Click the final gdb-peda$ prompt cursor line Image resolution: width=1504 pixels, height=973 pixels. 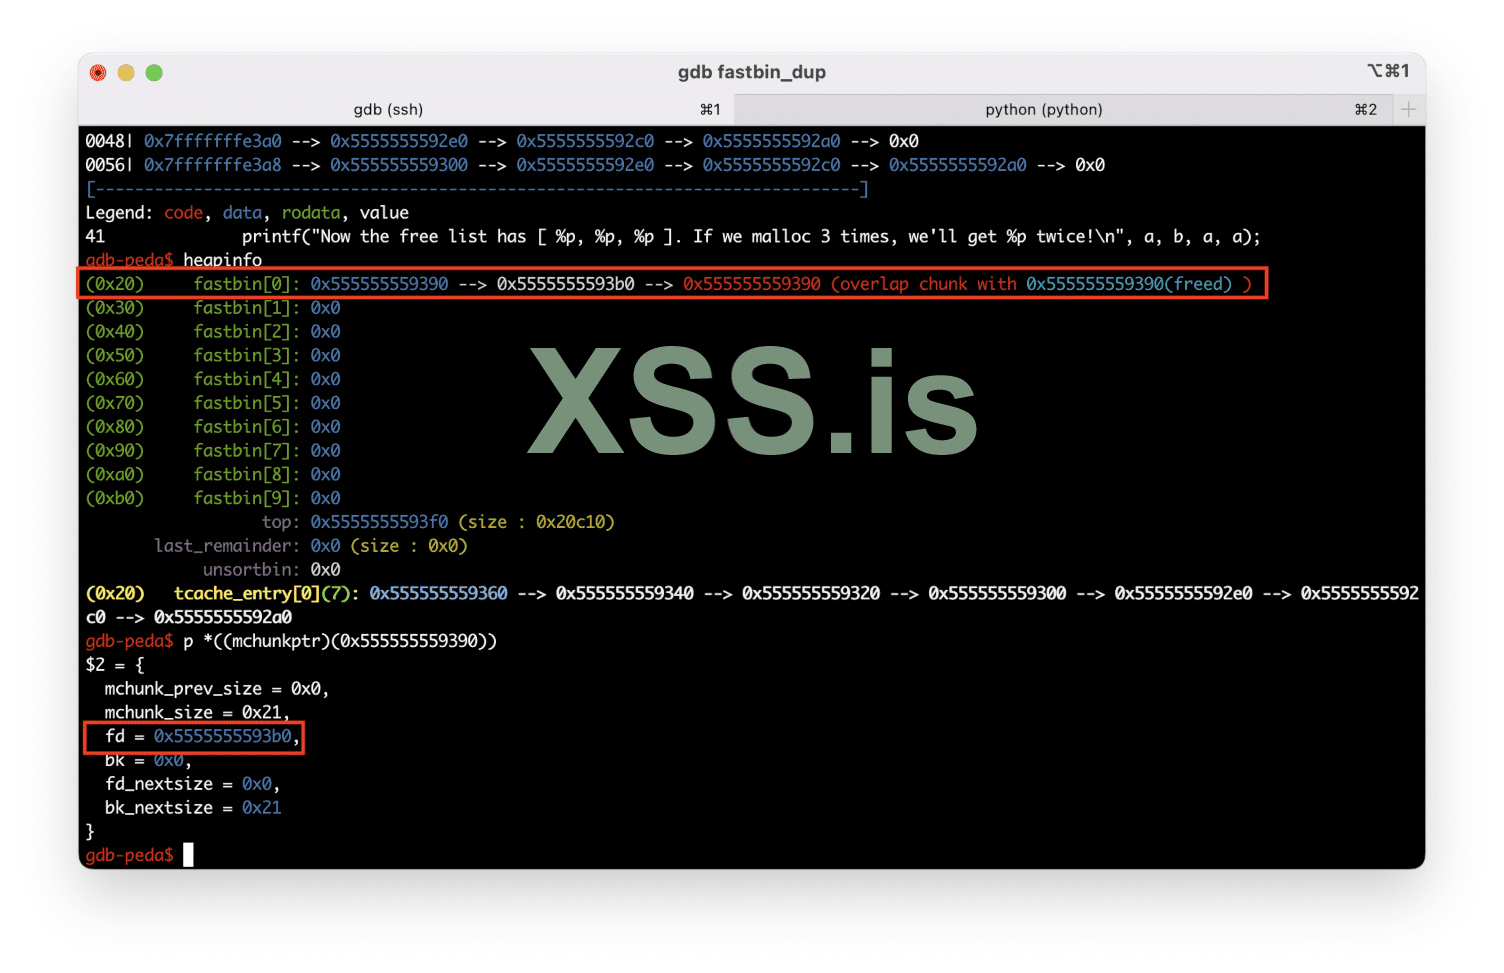[x=139, y=855]
